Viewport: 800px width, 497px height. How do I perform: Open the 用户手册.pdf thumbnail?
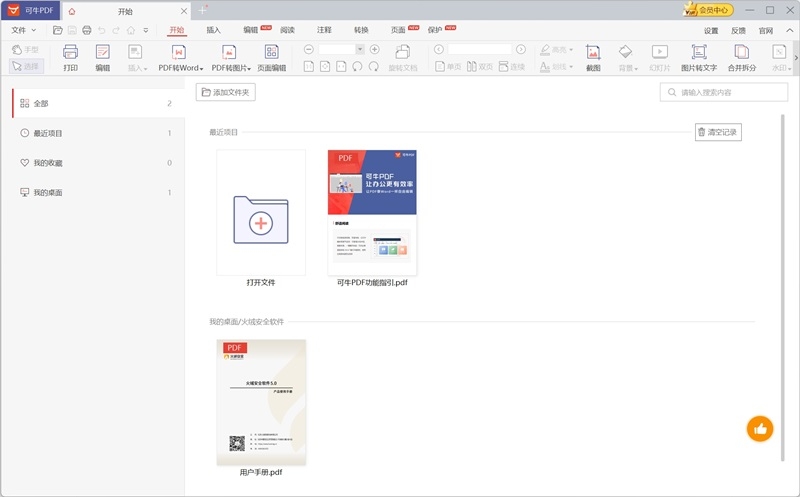[261, 402]
